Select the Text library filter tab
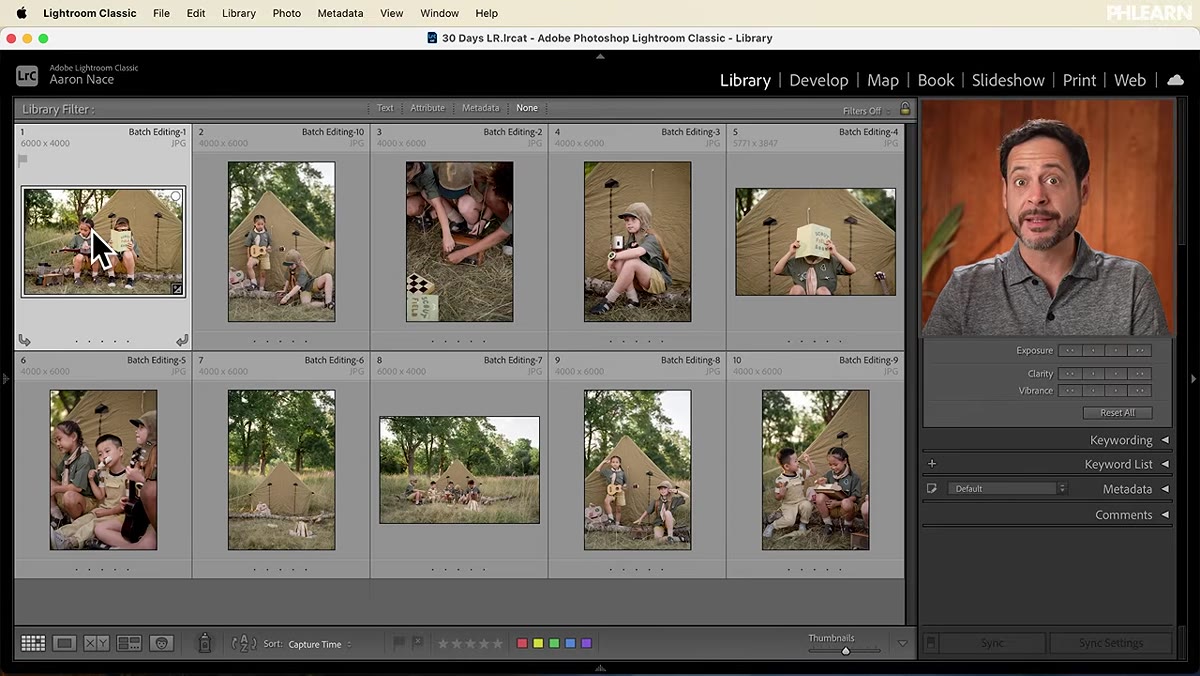This screenshot has width=1200, height=676. coord(385,108)
